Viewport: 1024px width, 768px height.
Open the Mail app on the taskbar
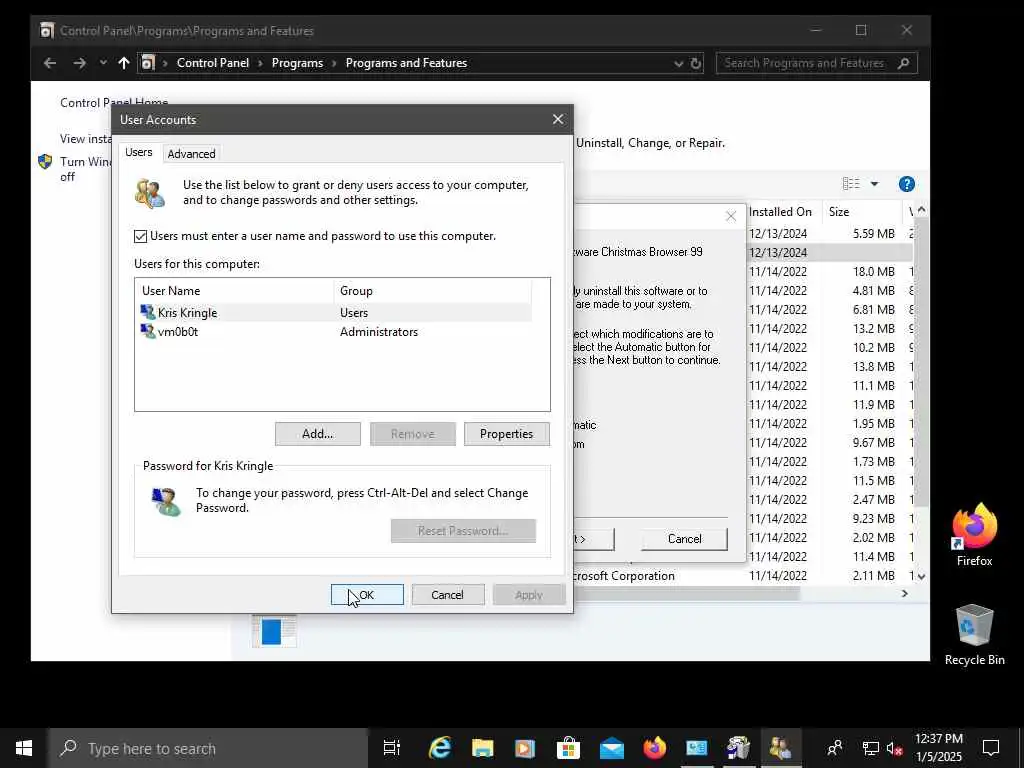[x=611, y=748]
